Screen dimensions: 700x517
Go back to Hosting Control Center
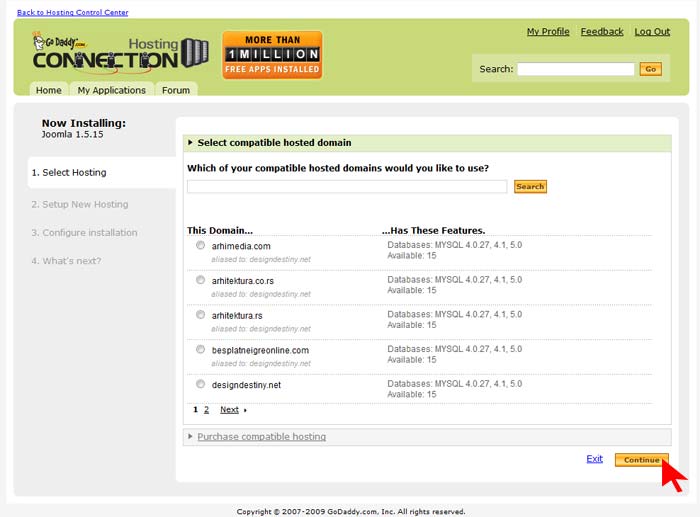tap(72, 13)
